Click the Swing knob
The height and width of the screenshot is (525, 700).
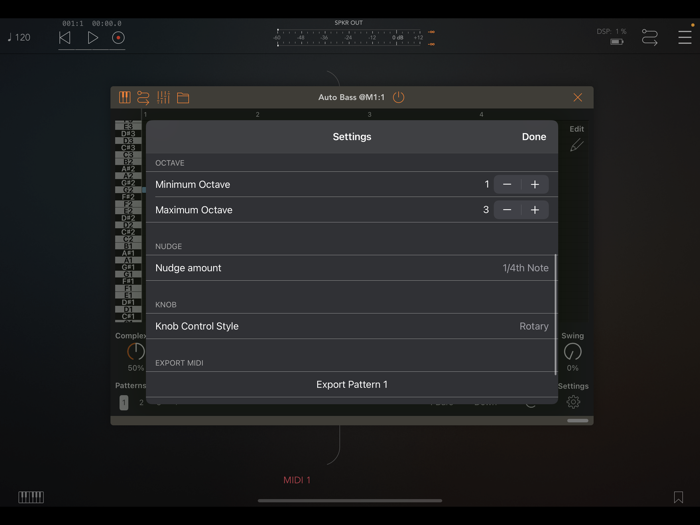click(572, 352)
